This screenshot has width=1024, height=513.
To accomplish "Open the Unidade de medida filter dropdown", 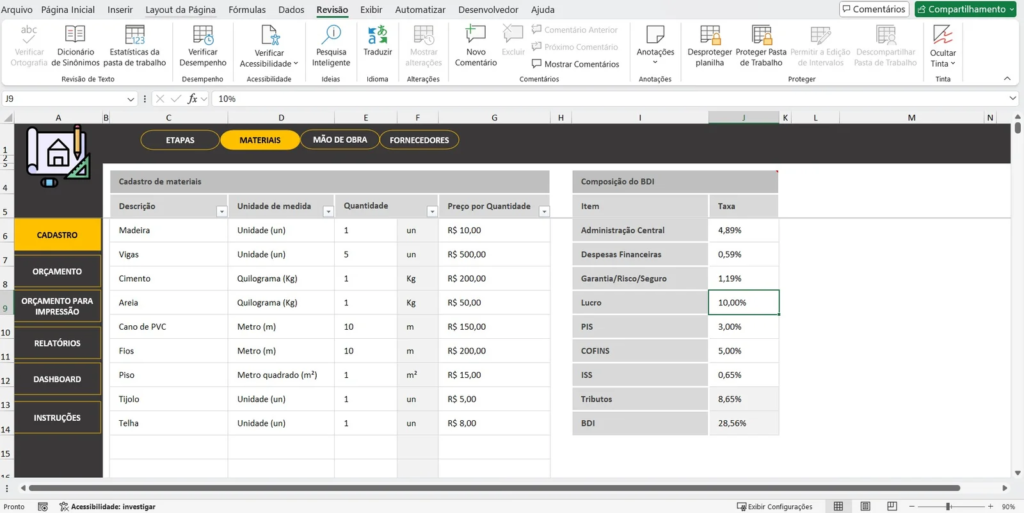I will tap(326, 211).
